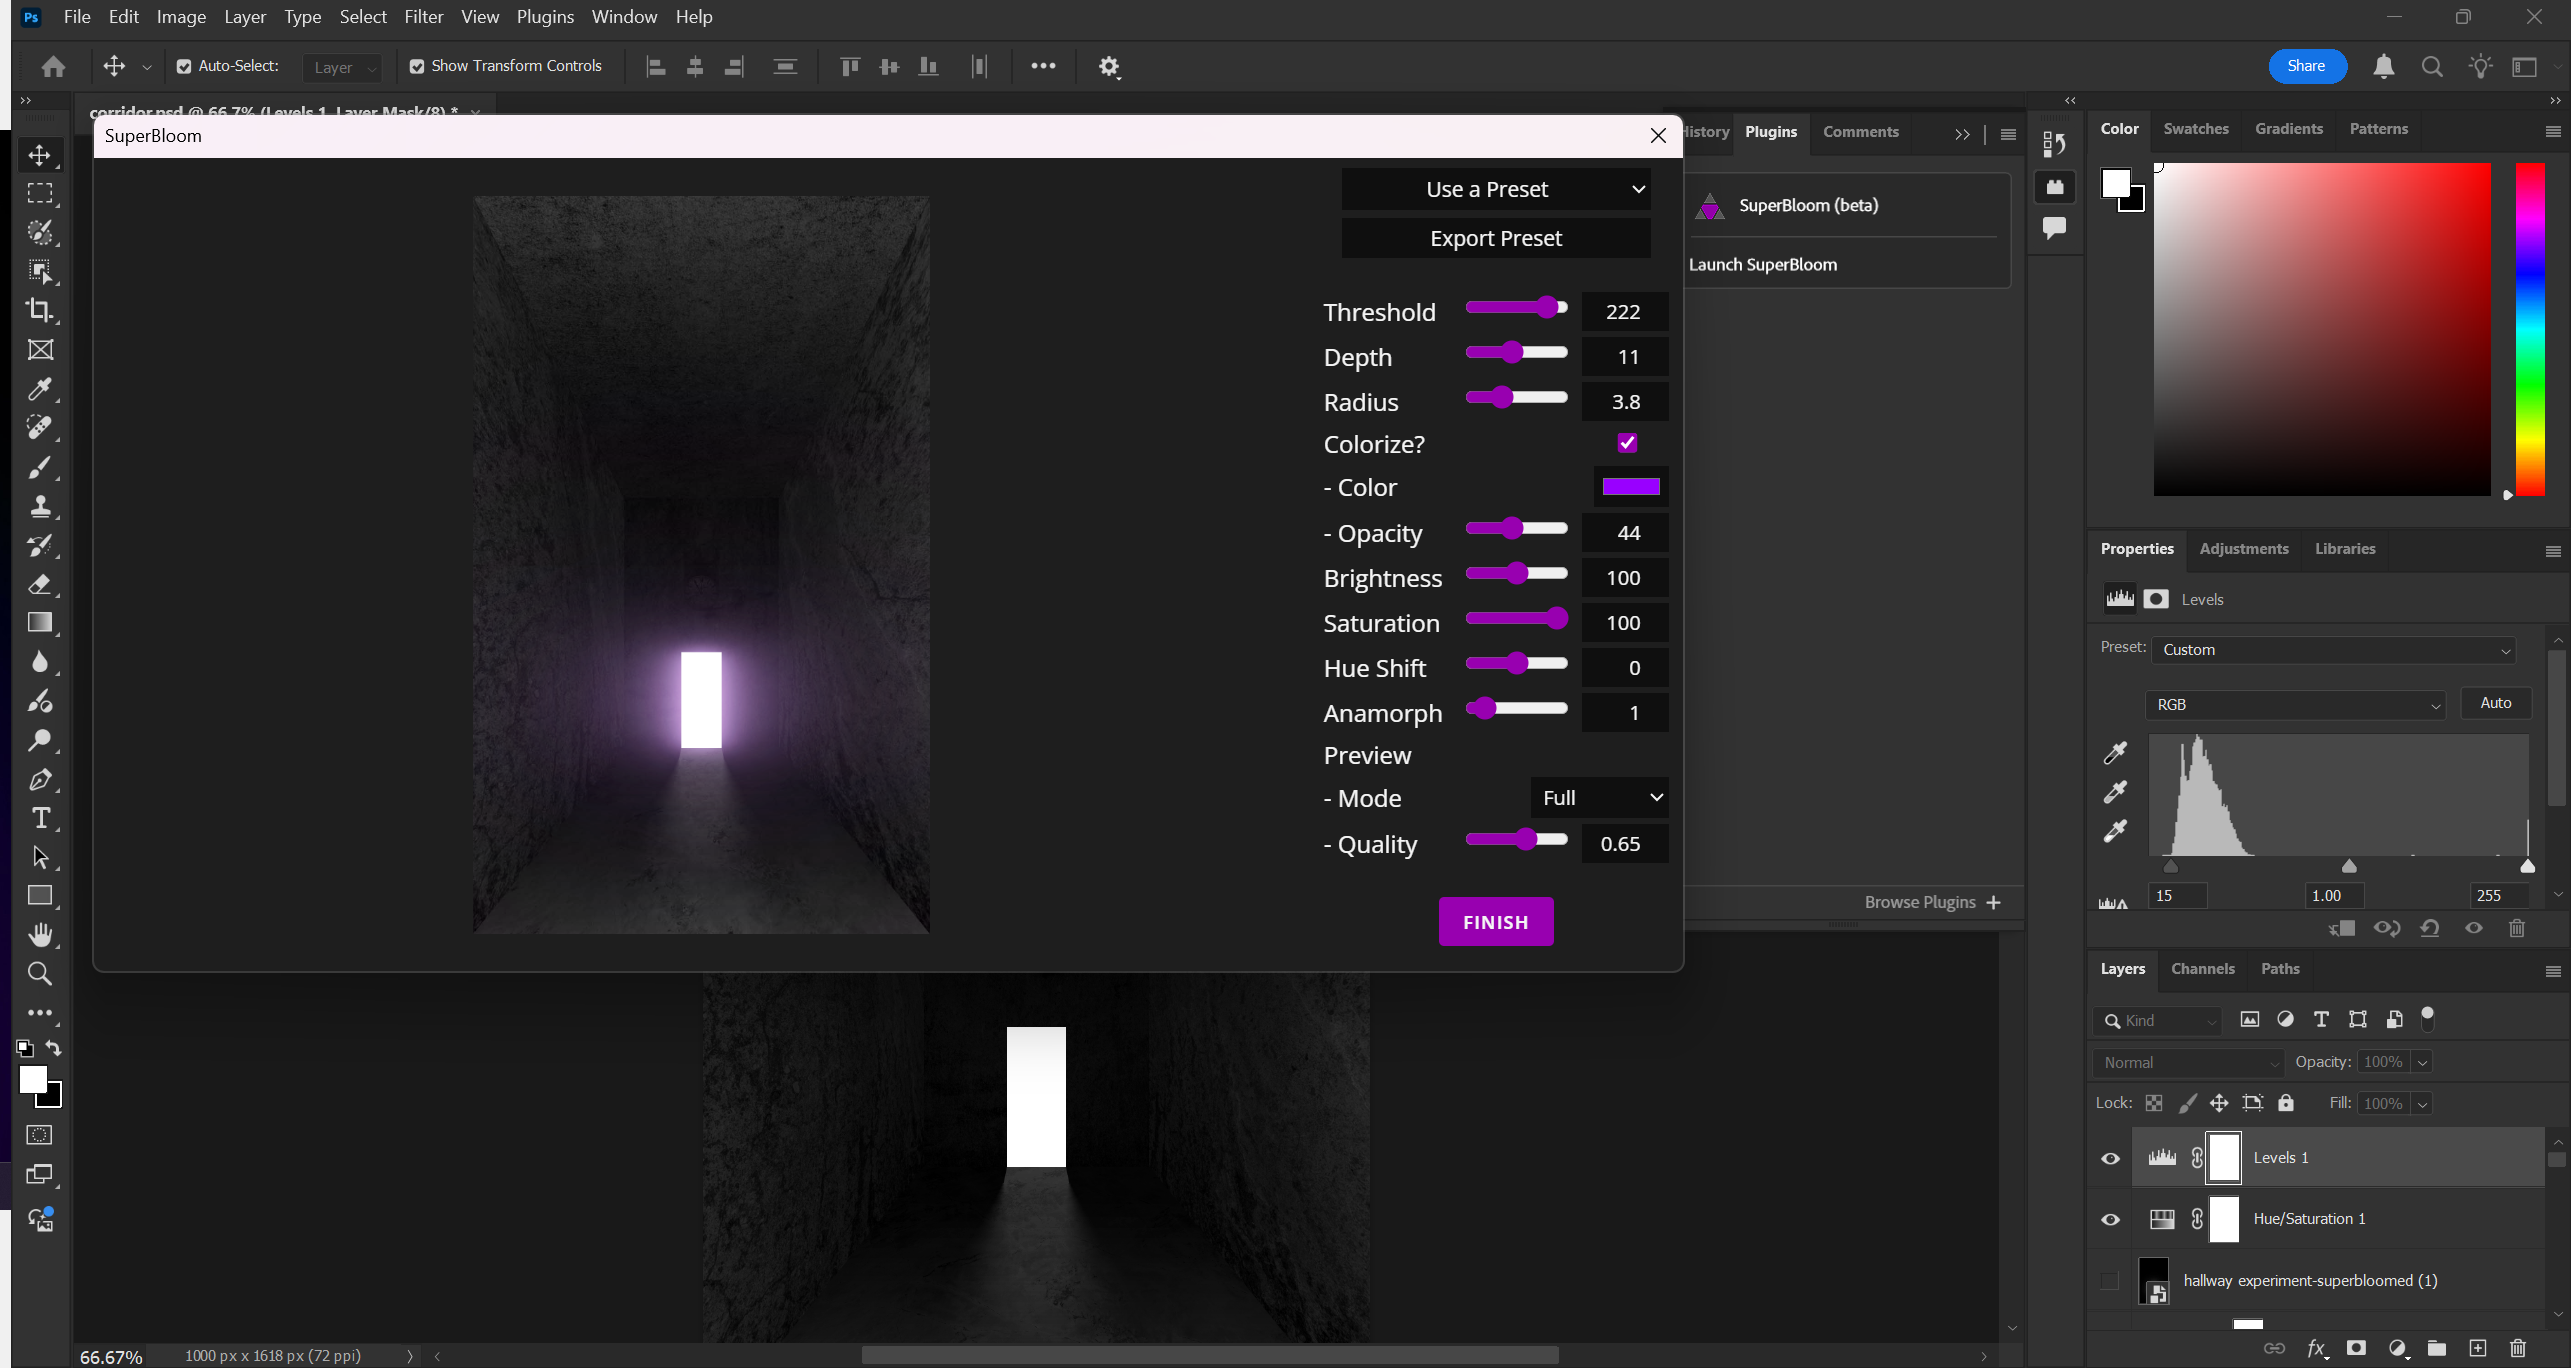Open the Image menu
The width and height of the screenshot is (2571, 1368).
[x=181, y=17]
